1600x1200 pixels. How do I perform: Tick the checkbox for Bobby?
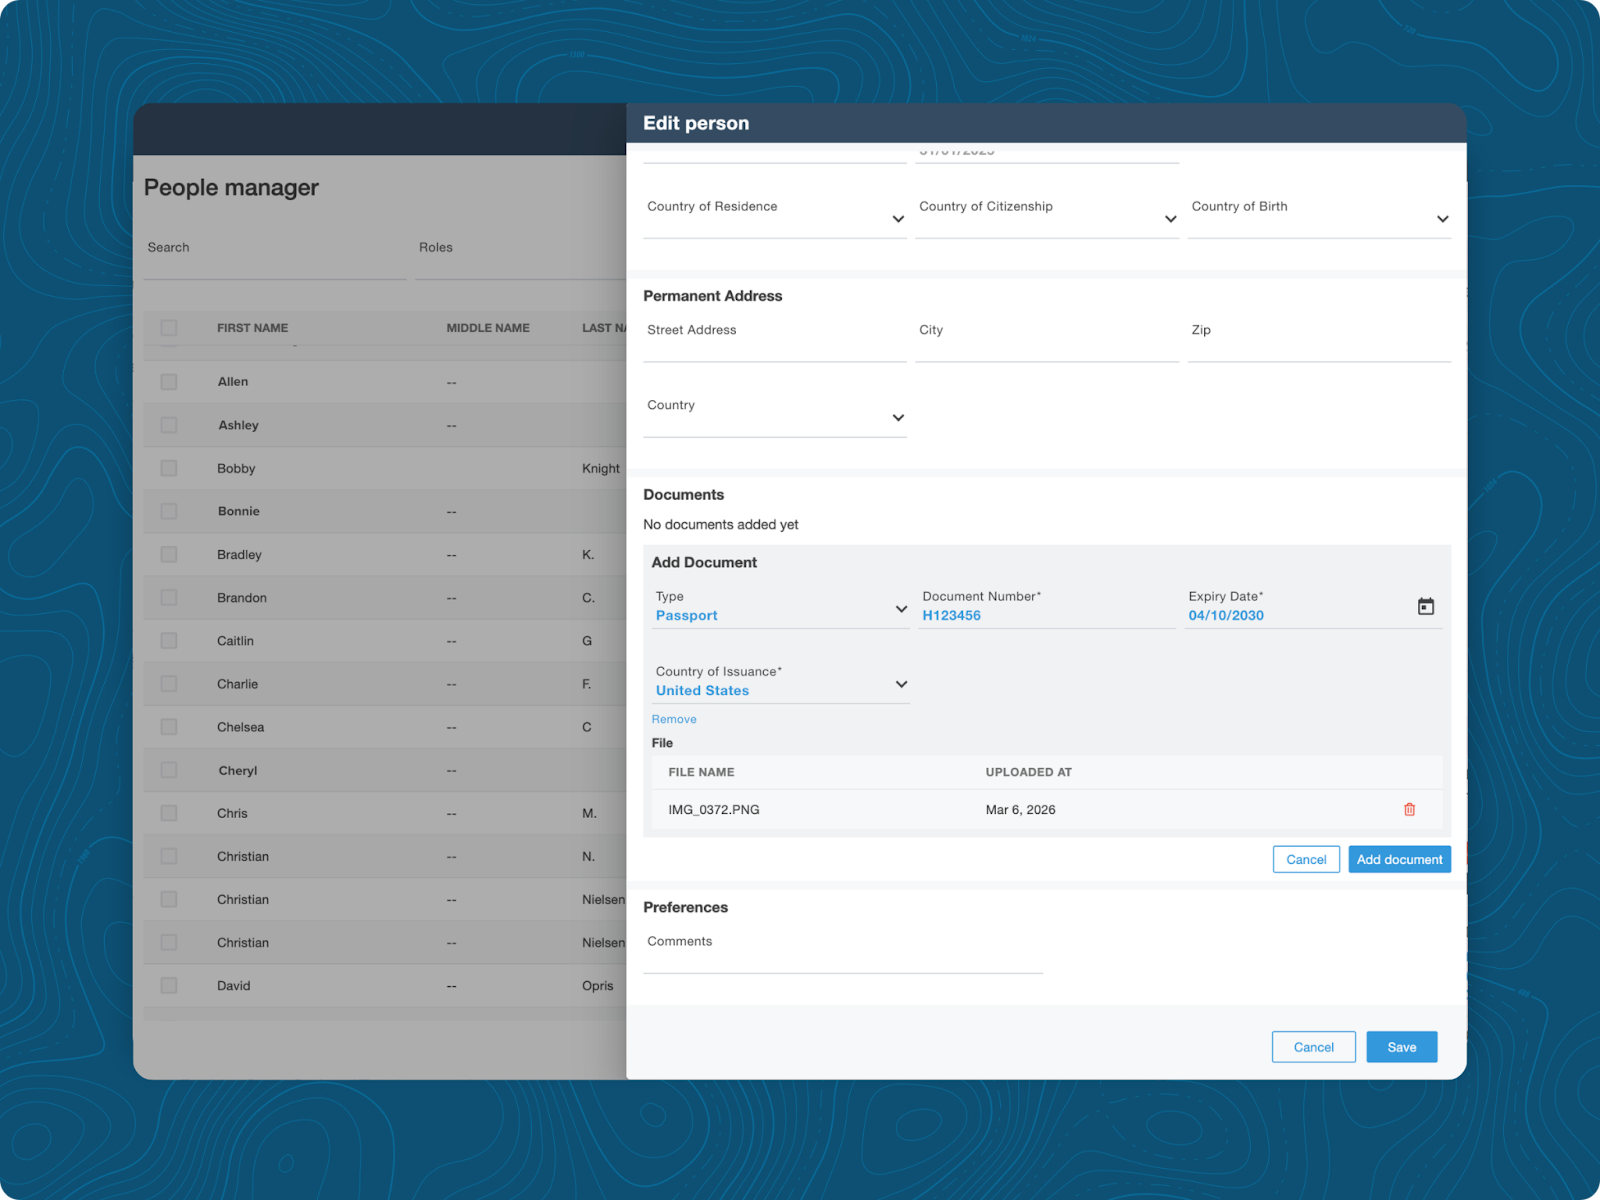tap(169, 468)
